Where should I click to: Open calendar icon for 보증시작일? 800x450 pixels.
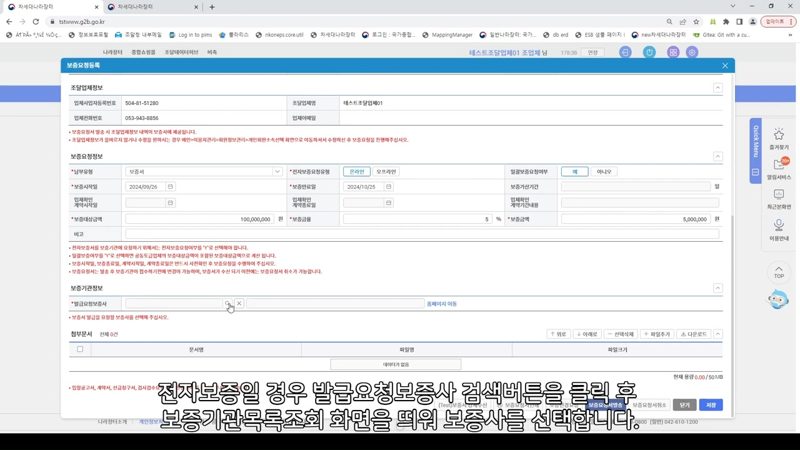click(170, 187)
